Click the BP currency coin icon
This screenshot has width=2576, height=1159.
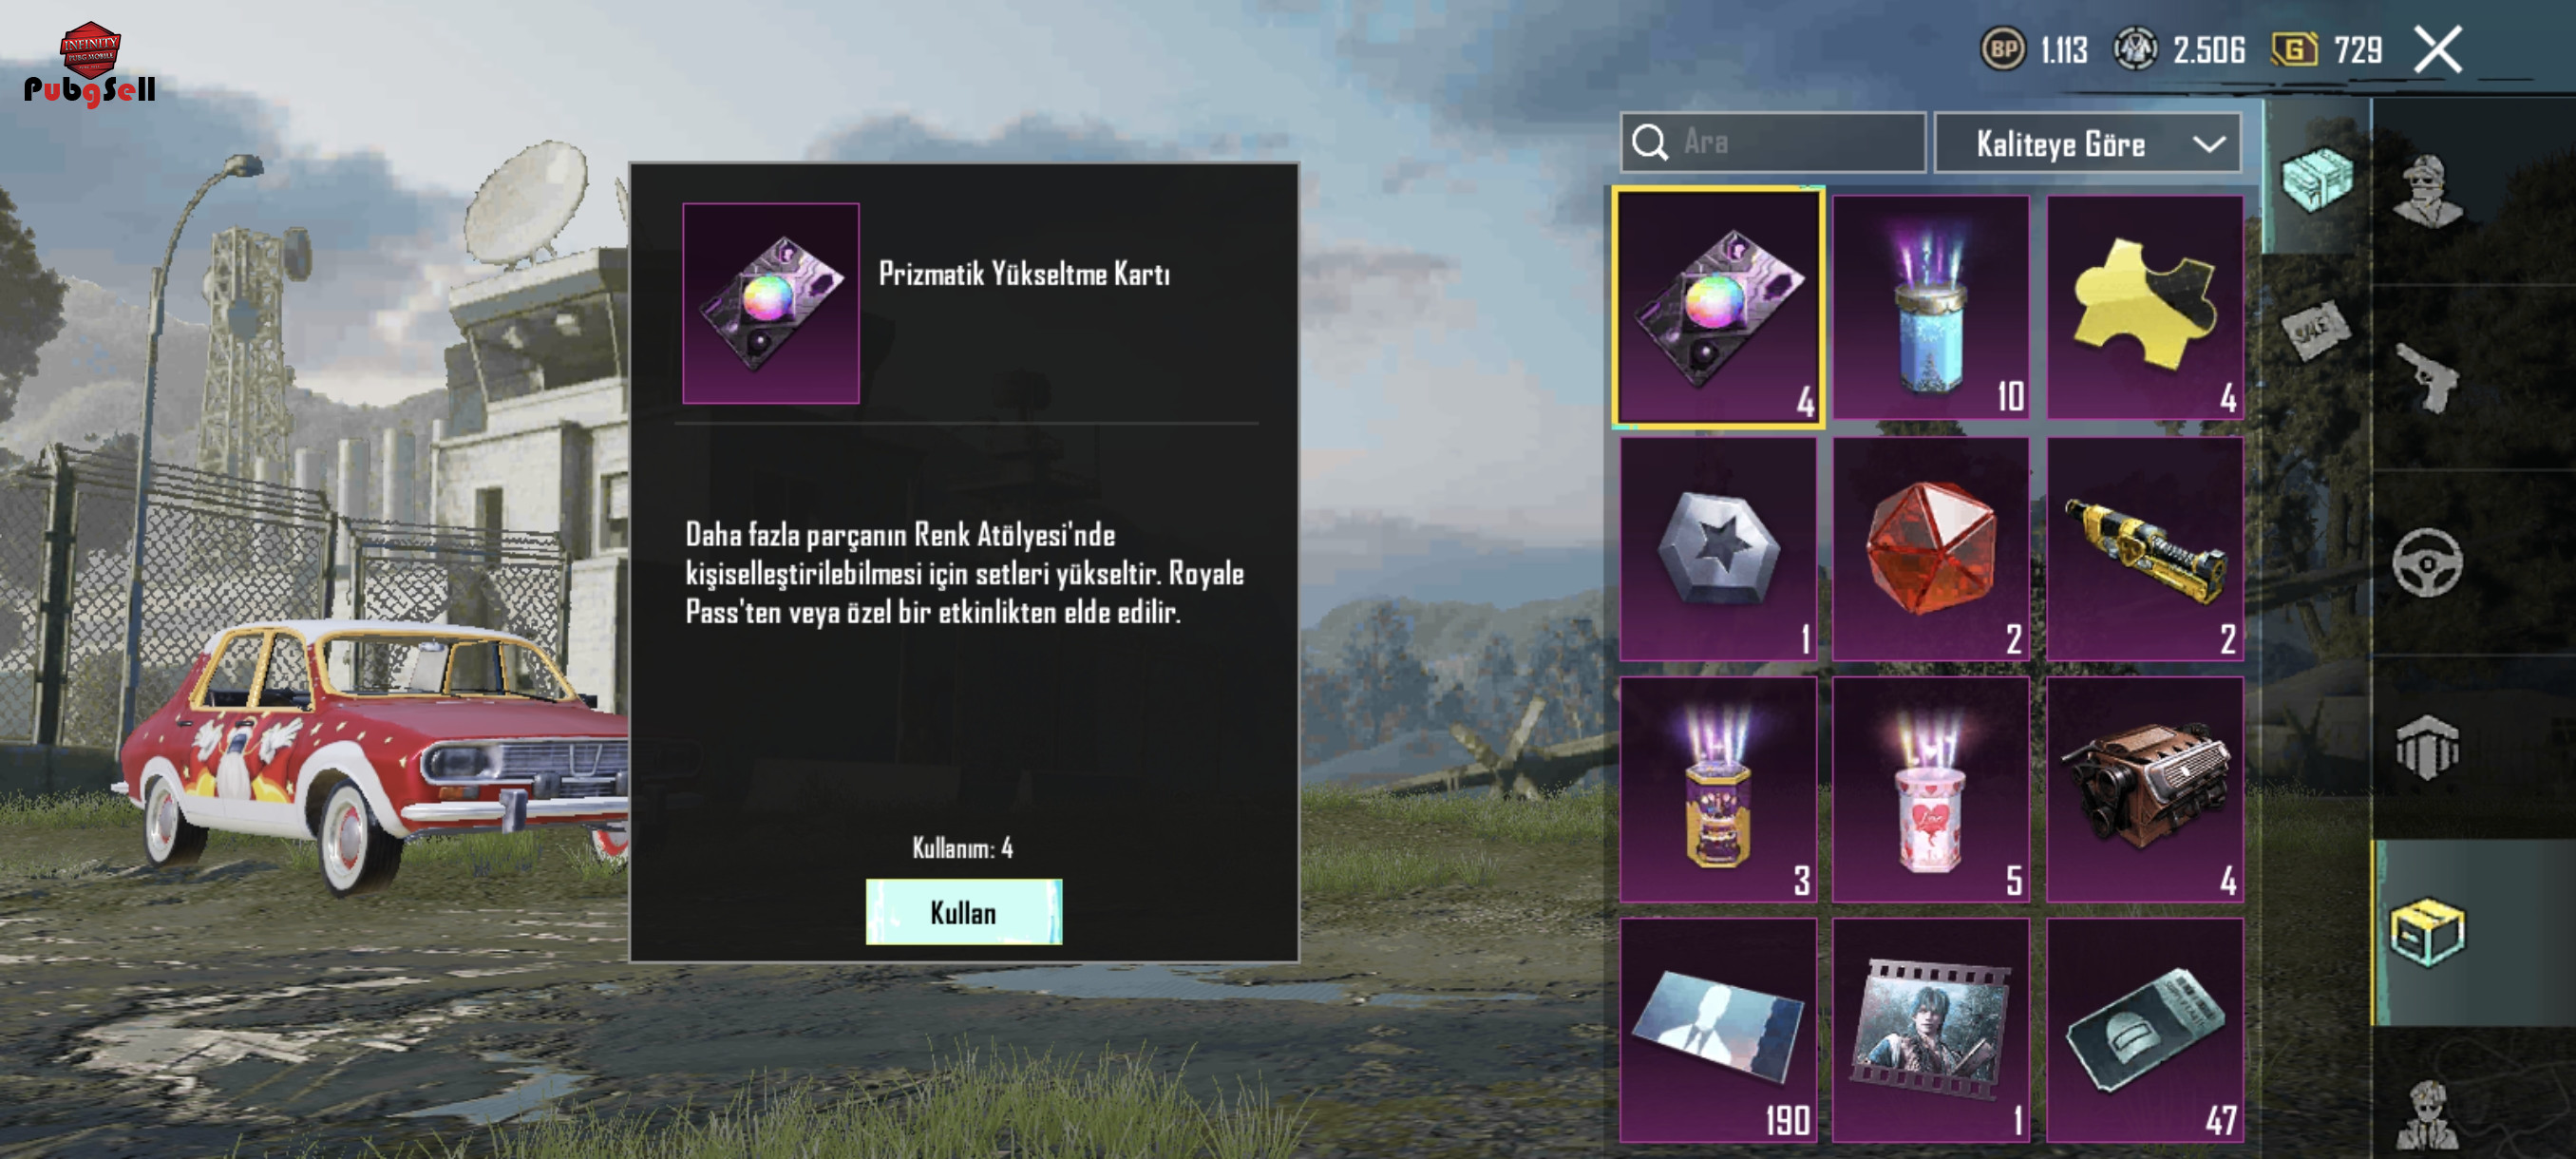(x=2003, y=49)
